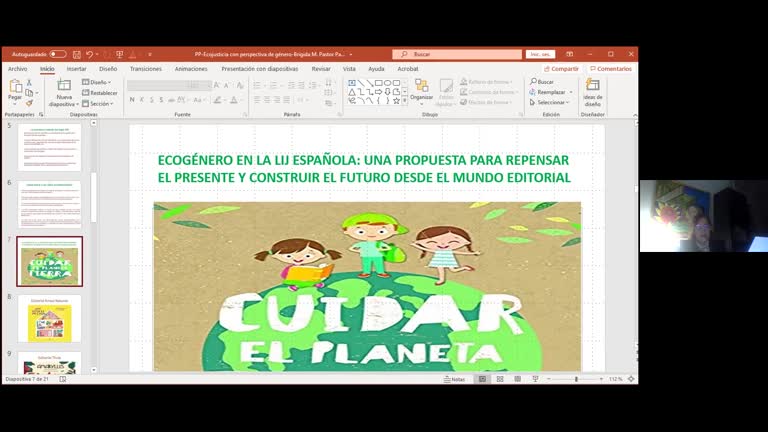The image size is (768, 432).
Task: Toggle the Autoguardado switch
Action: [57, 54]
